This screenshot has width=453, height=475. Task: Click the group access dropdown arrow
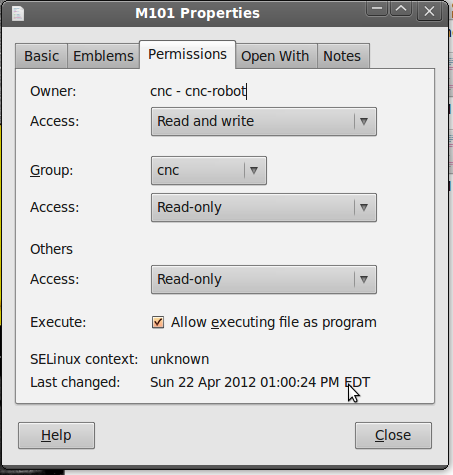click(364, 207)
